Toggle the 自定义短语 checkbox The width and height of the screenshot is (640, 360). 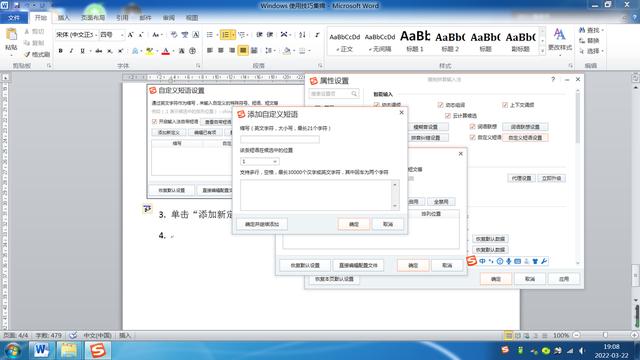click(472, 138)
